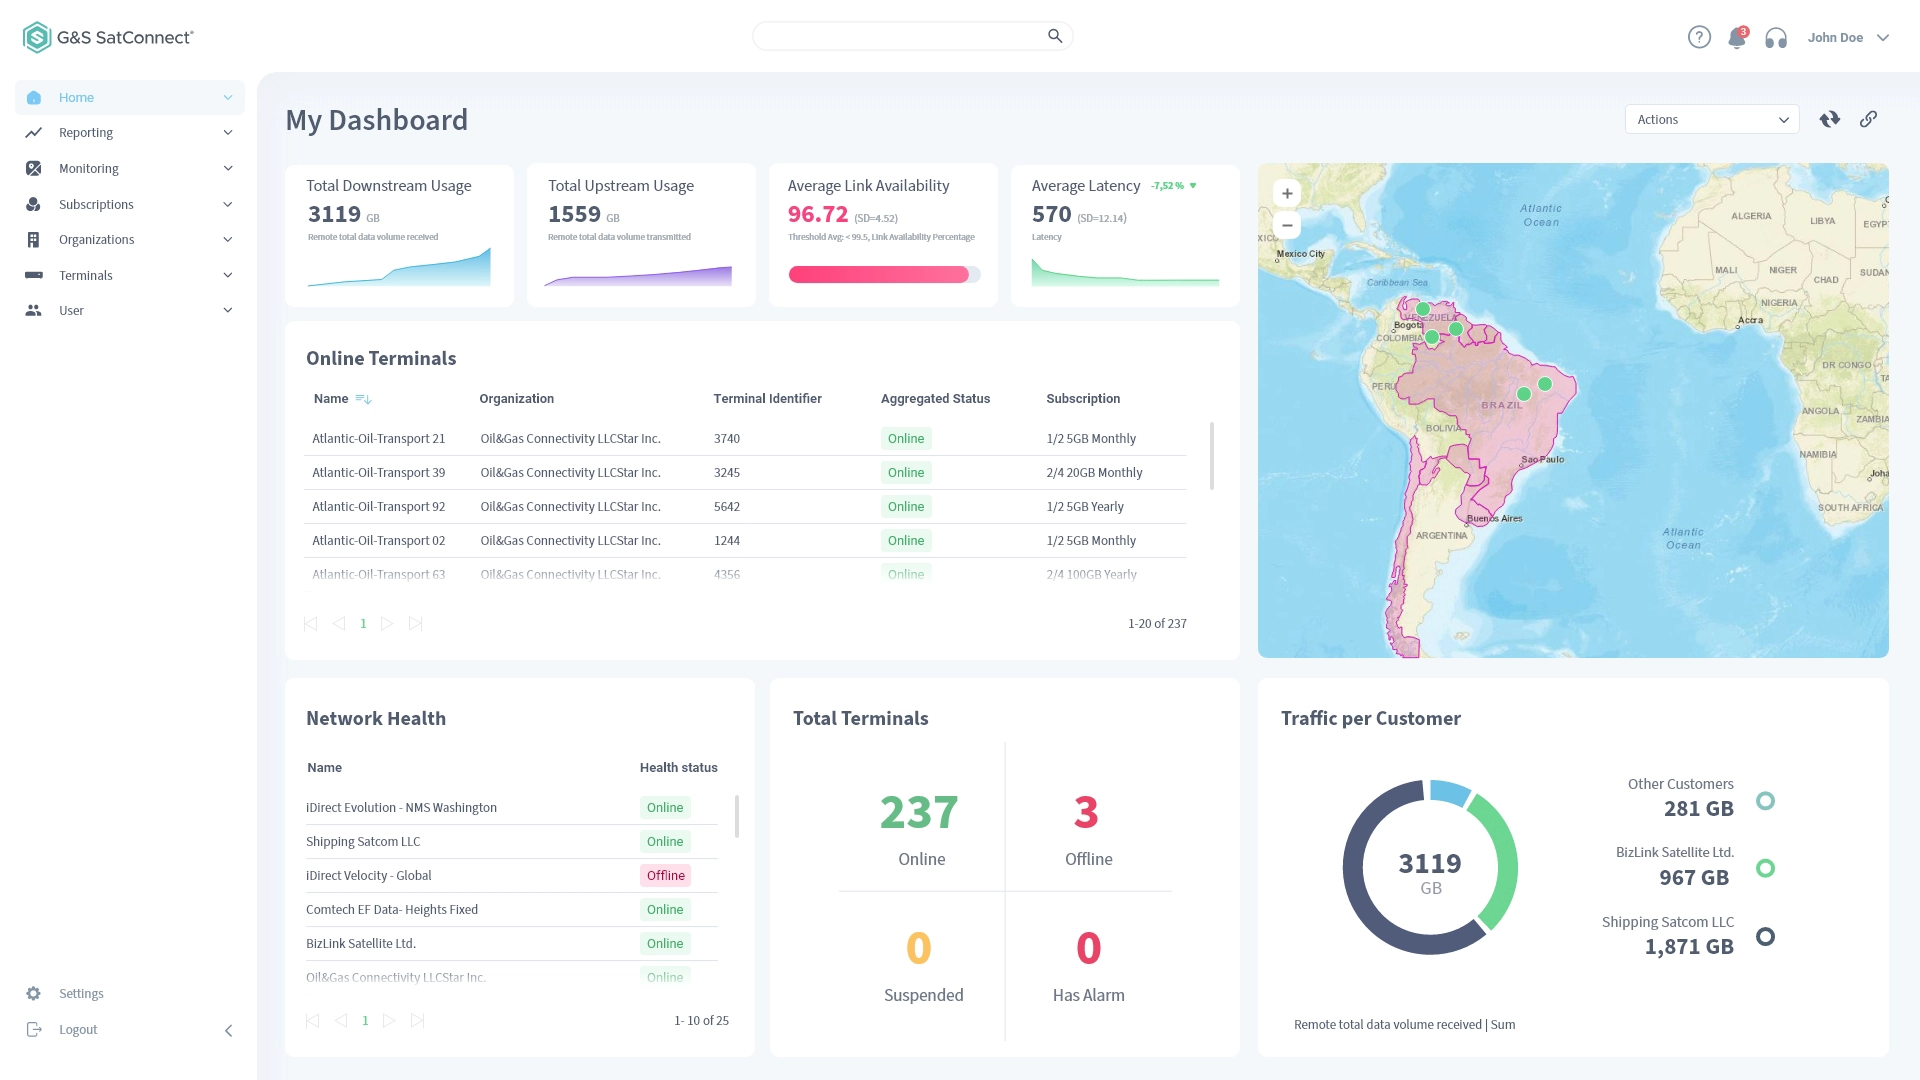
Task: Expand the Monitoring menu chevron
Action: pyautogui.click(x=228, y=168)
